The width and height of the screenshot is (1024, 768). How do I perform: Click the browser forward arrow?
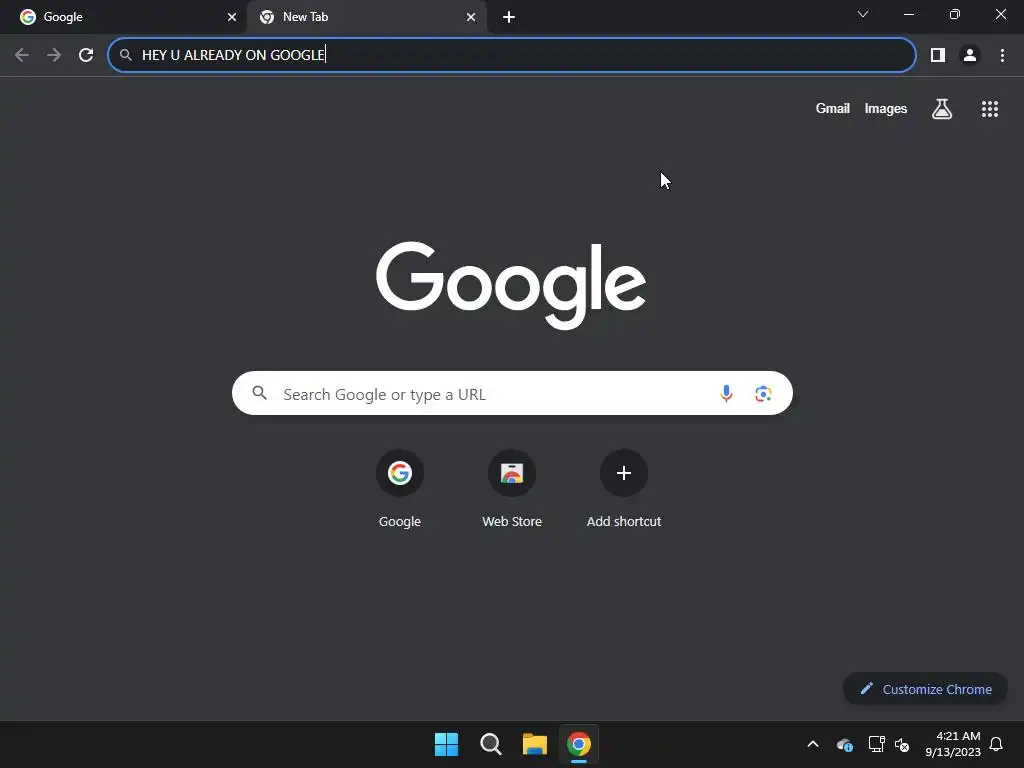[54, 55]
